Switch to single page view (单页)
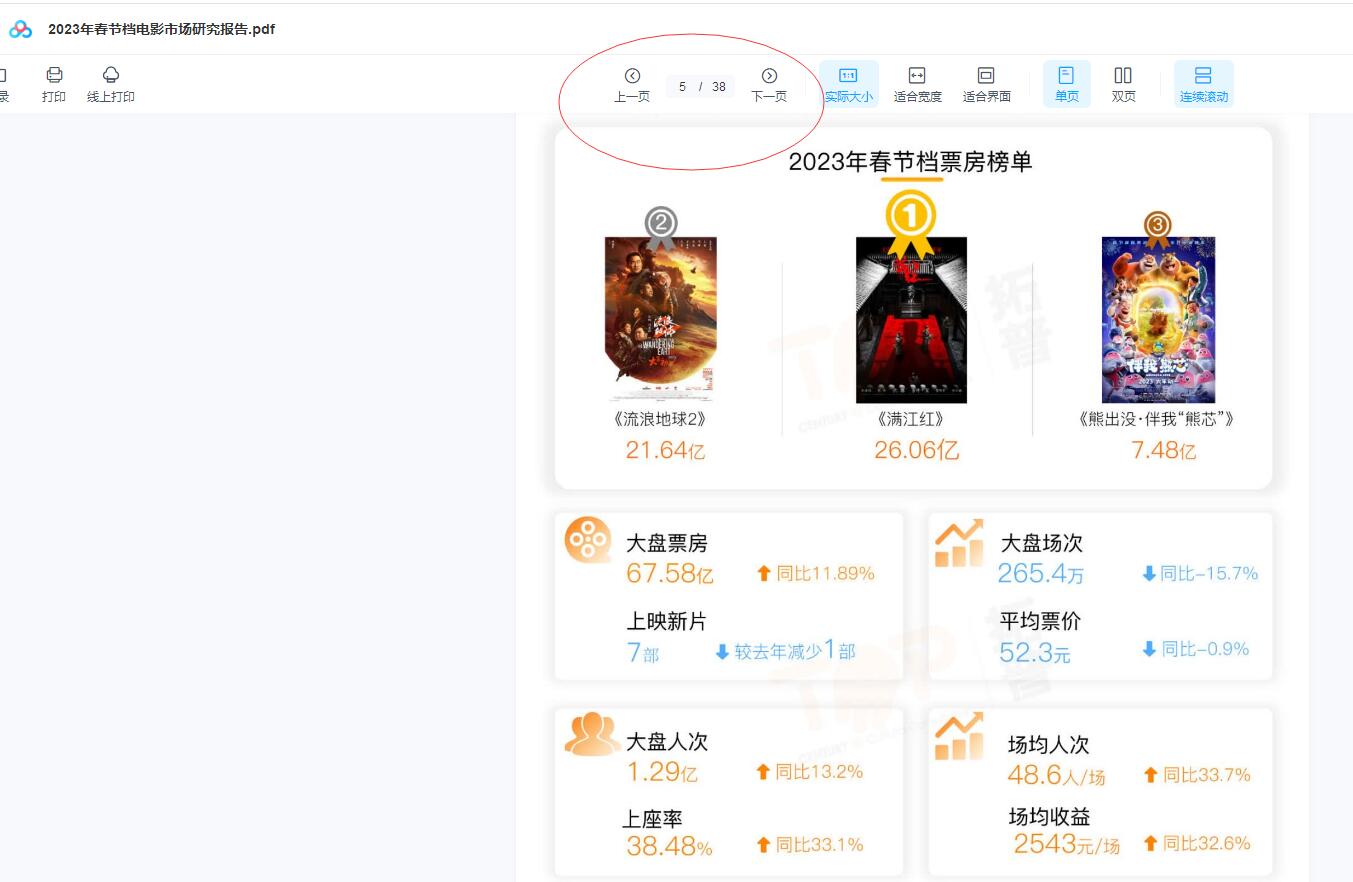 [1067, 84]
